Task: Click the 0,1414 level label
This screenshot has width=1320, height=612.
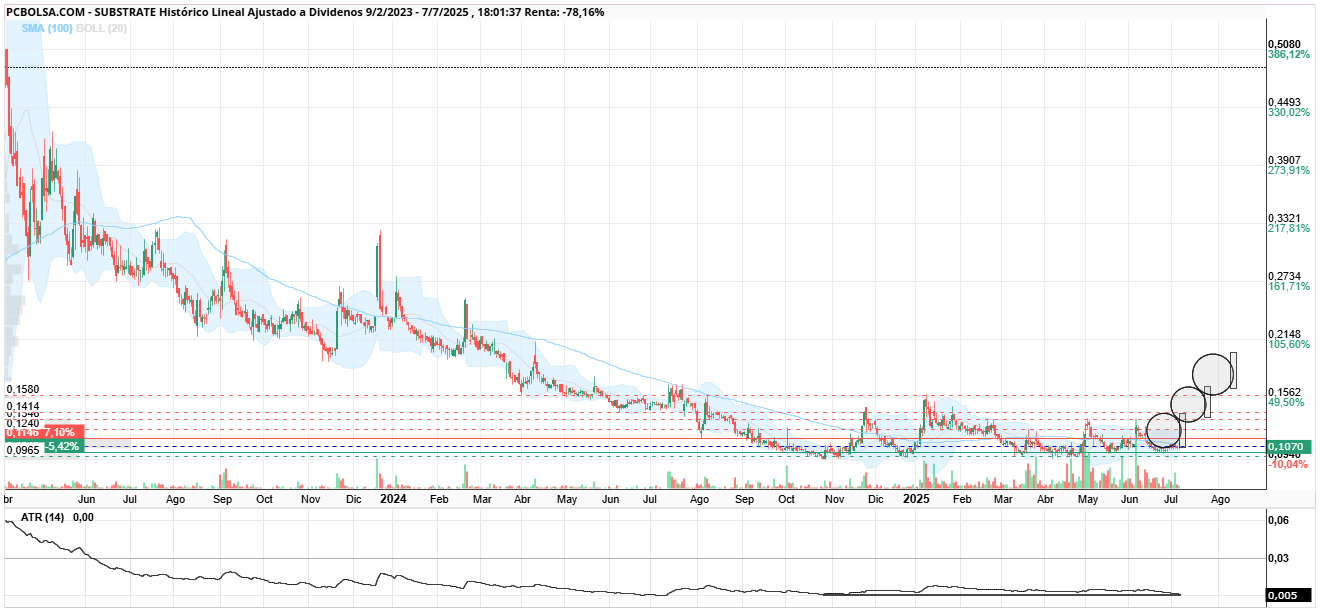Action: coord(22,407)
